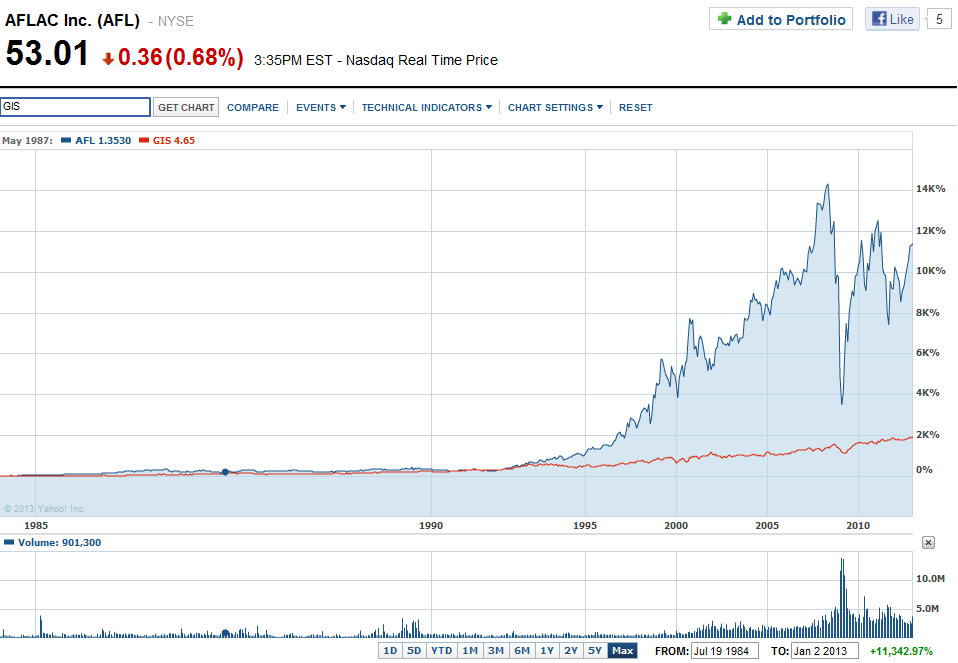Click the AFLAC Inc. (AFL) title
This screenshot has height=663, width=958.
pyautogui.click(x=72, y=20)
